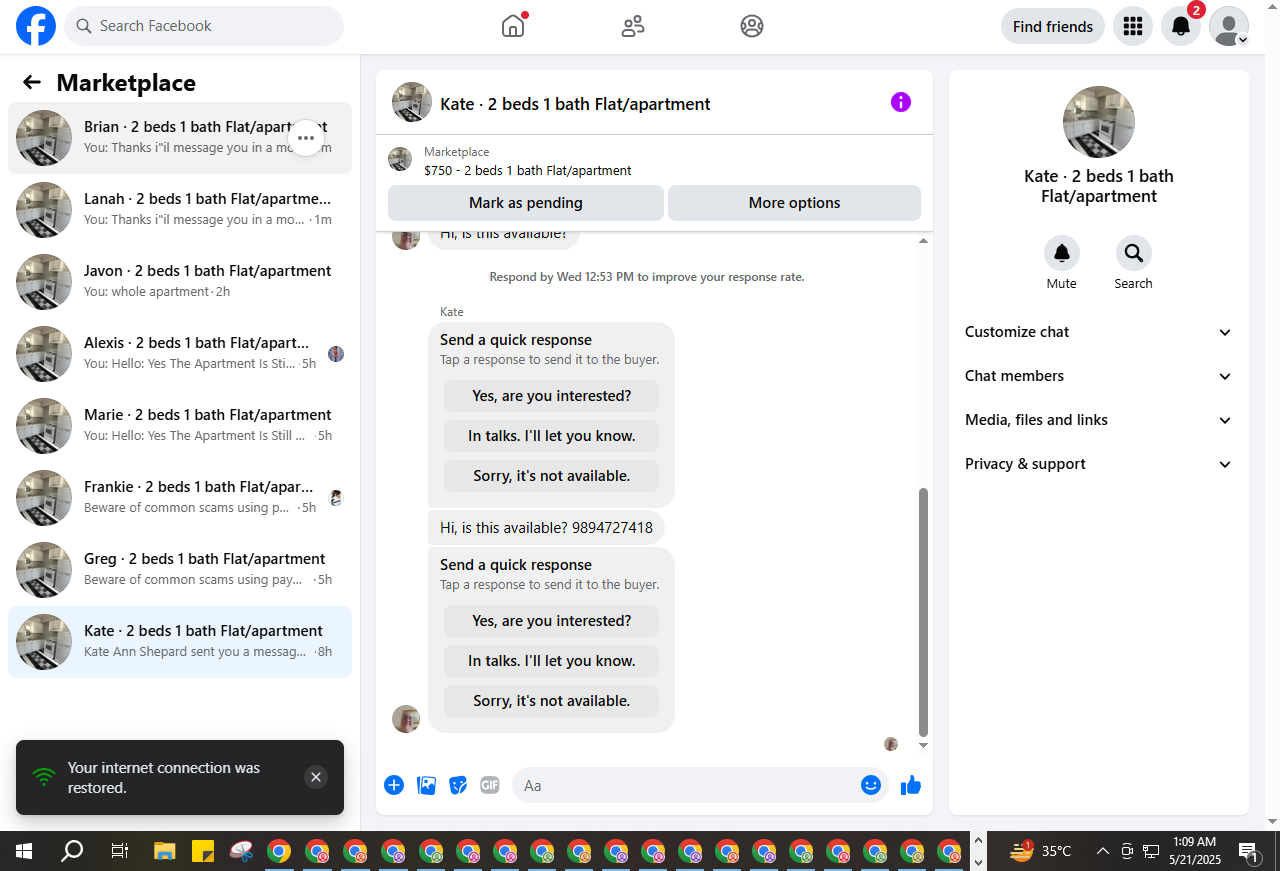1280x871 pixels.
Task: Attach a photo to the message
Action: pos(427,785)
